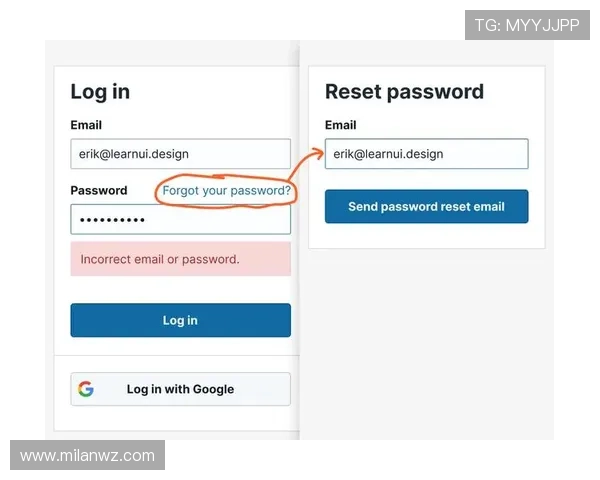Click the Google G logo icon
The width and height of the screenshot is (600, 480).
click(86, 389)
